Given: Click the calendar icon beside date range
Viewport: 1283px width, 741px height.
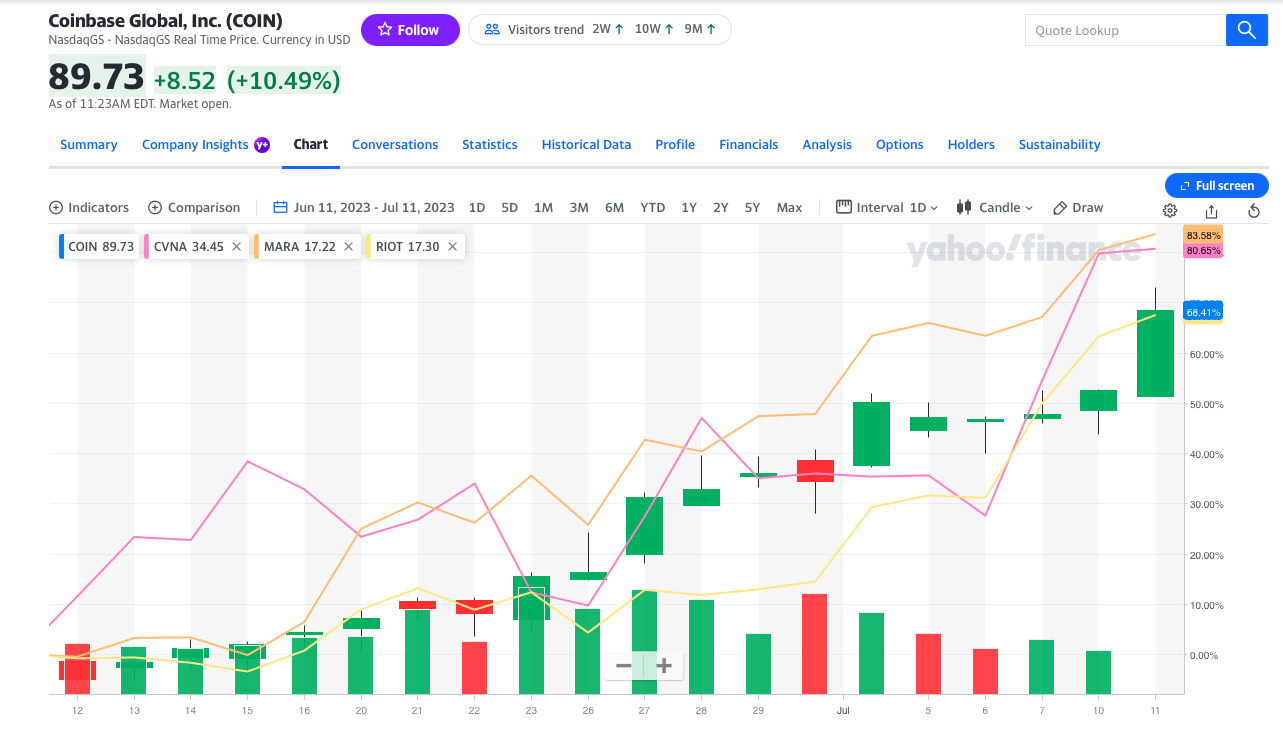Looking at the screenshot, I should 280,207.
